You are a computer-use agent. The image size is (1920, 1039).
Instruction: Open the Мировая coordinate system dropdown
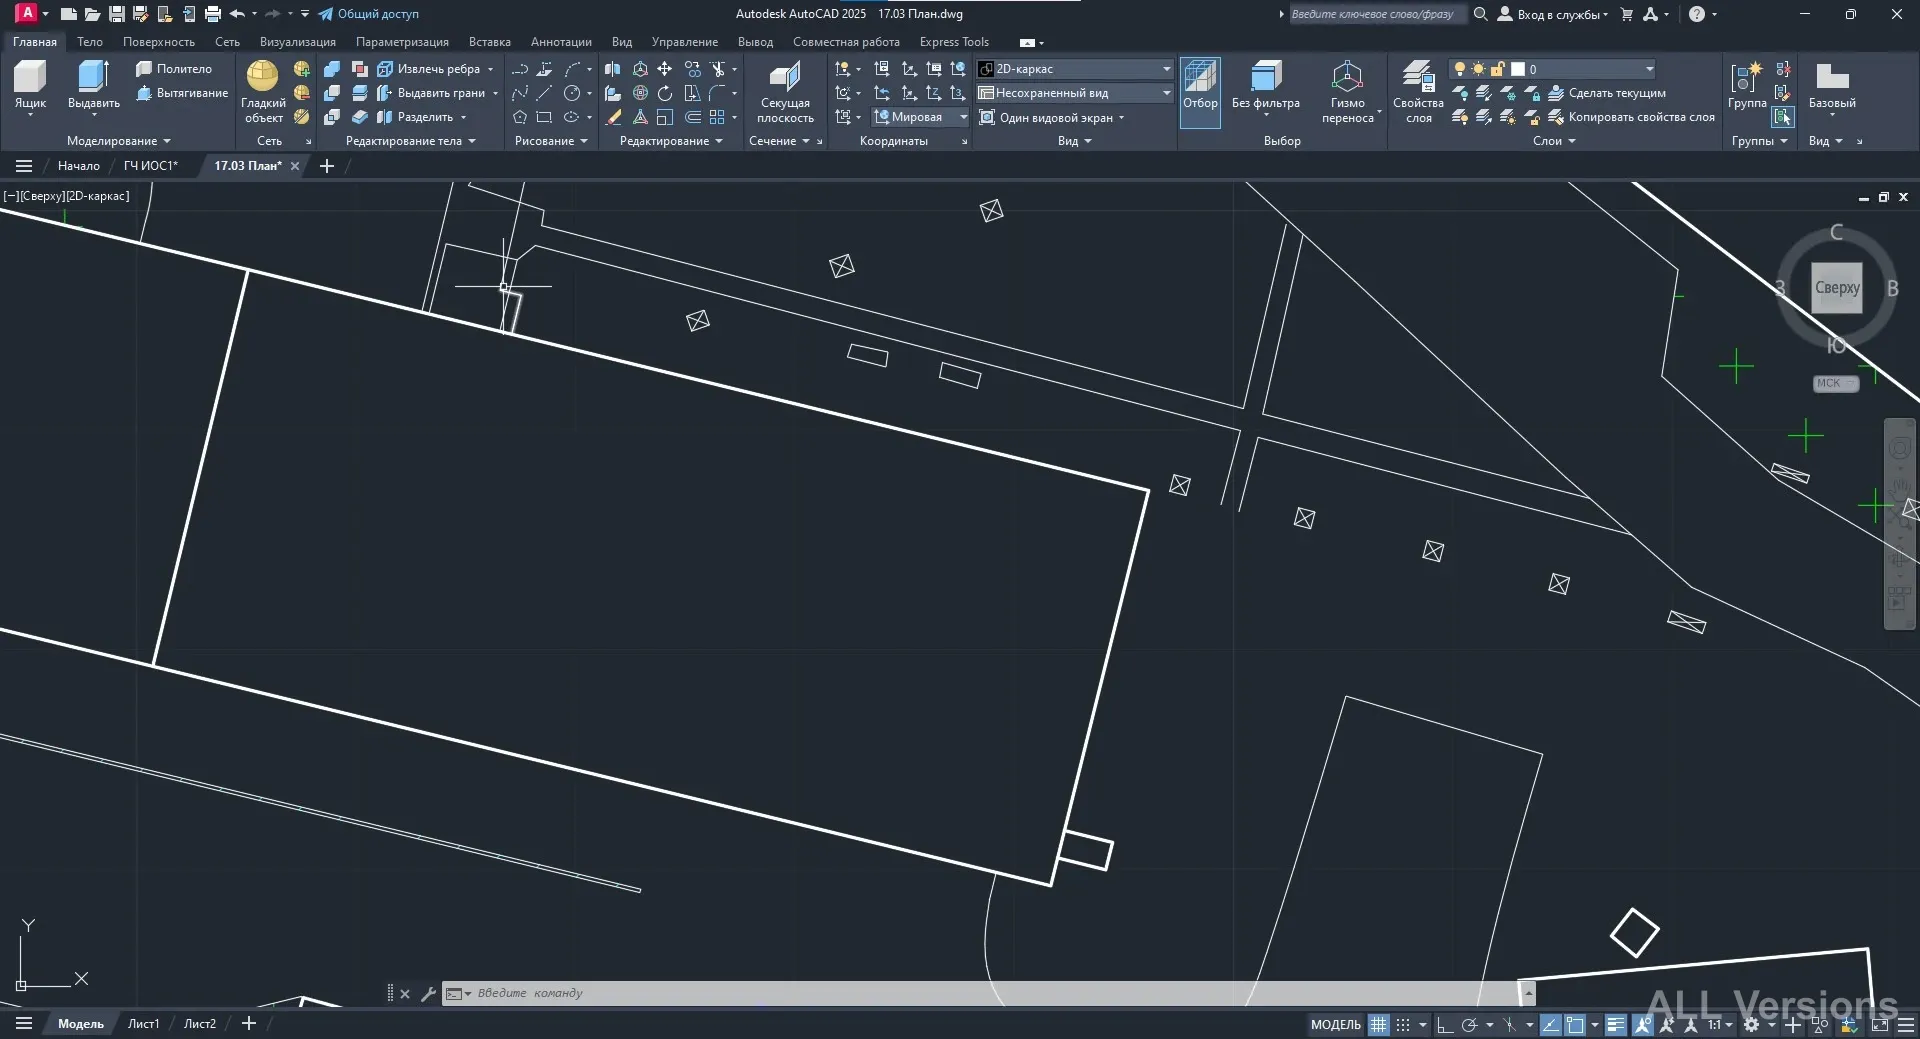point(921,117)
